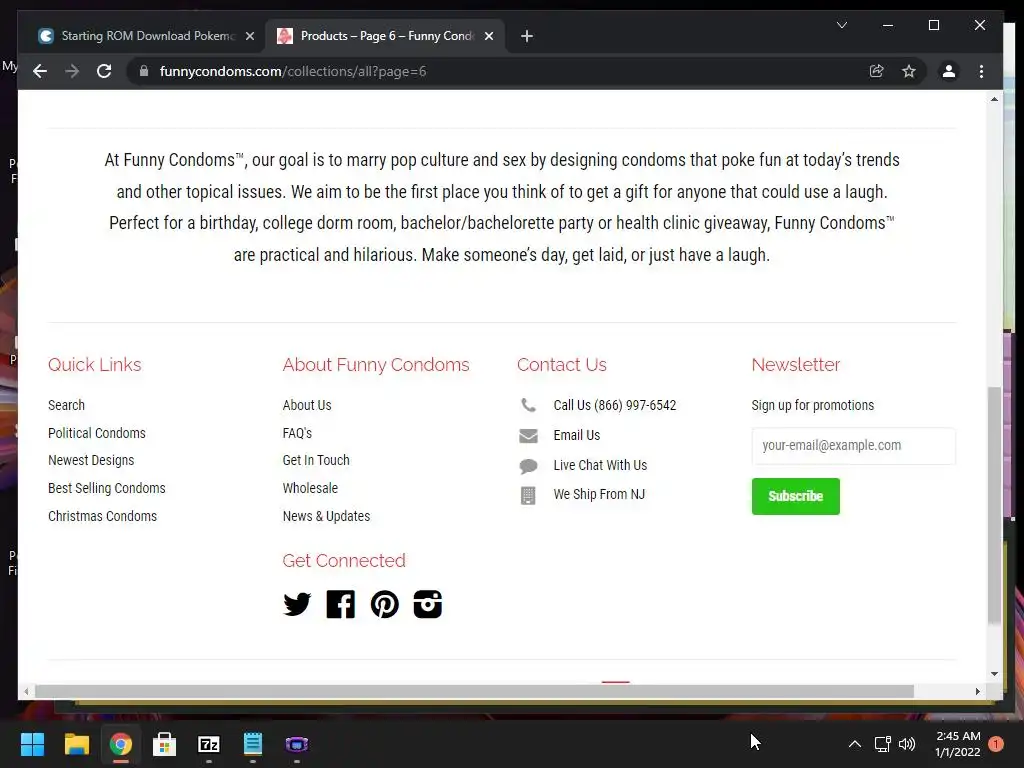This screenshot has height=768, width=1024.
Task: Click the Chrome icon in the taskbar
Action: [121, 744]
